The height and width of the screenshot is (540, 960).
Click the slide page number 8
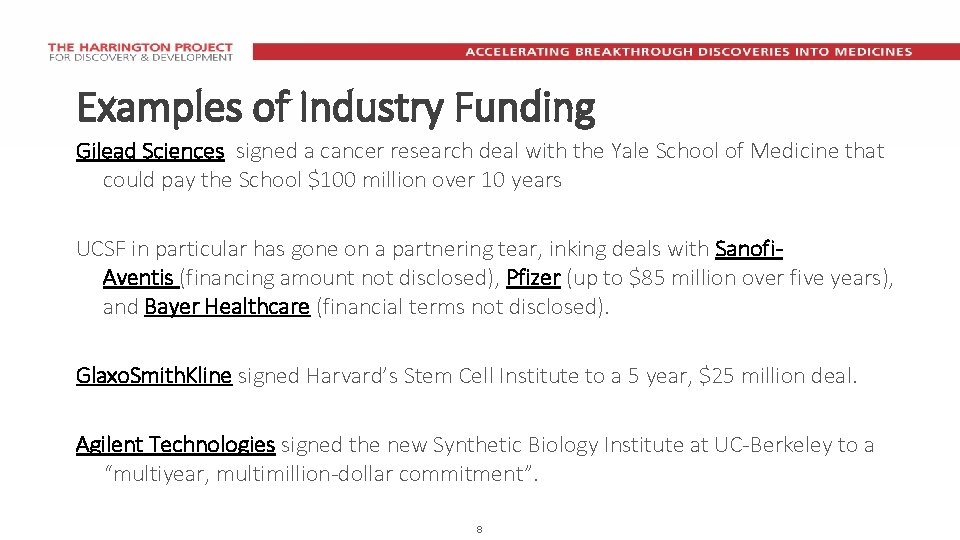tap(480, 529)
